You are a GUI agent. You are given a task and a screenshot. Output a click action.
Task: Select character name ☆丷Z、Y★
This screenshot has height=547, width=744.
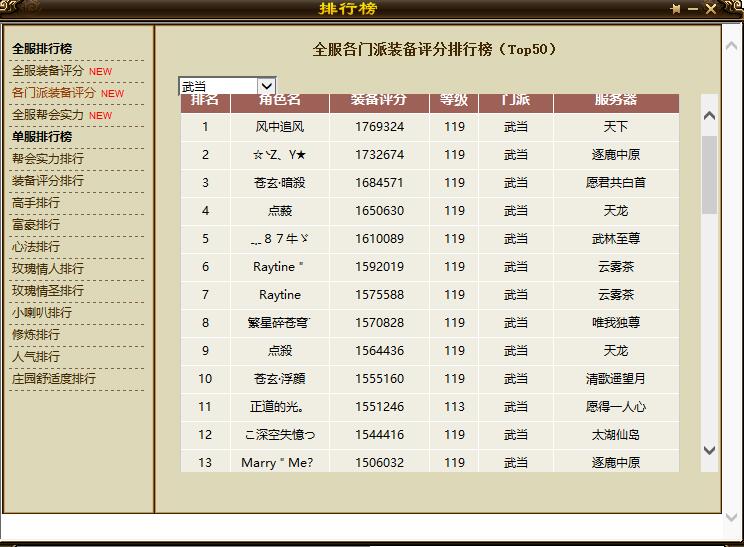[280, 155]
